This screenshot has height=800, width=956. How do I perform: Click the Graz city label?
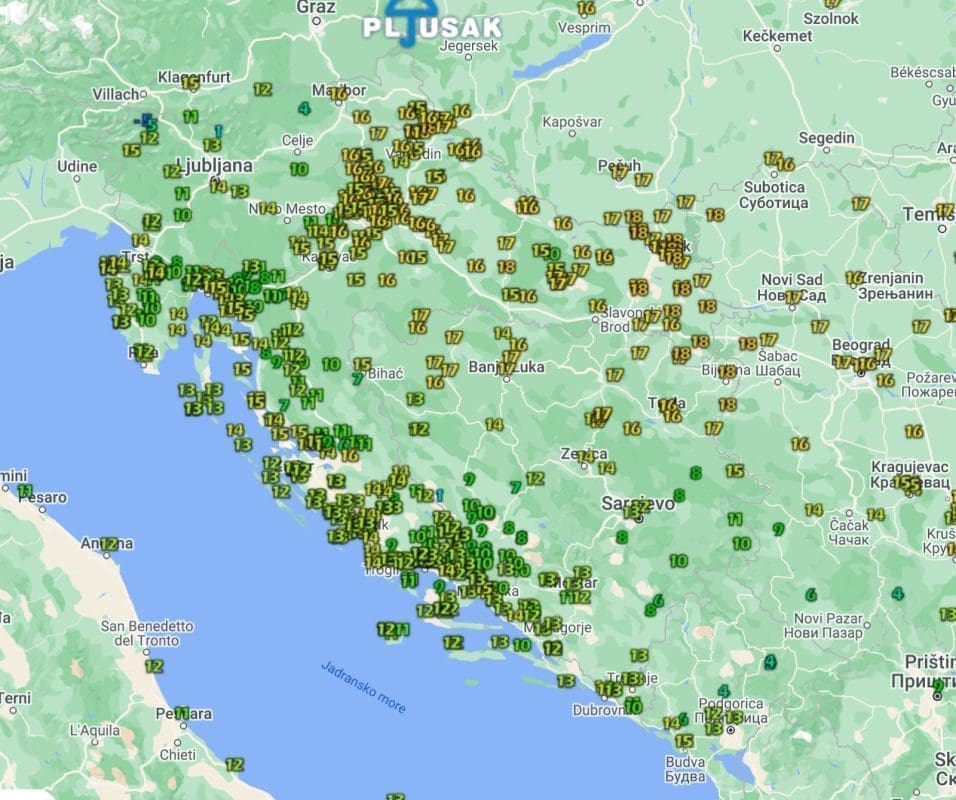click(316, 7)
